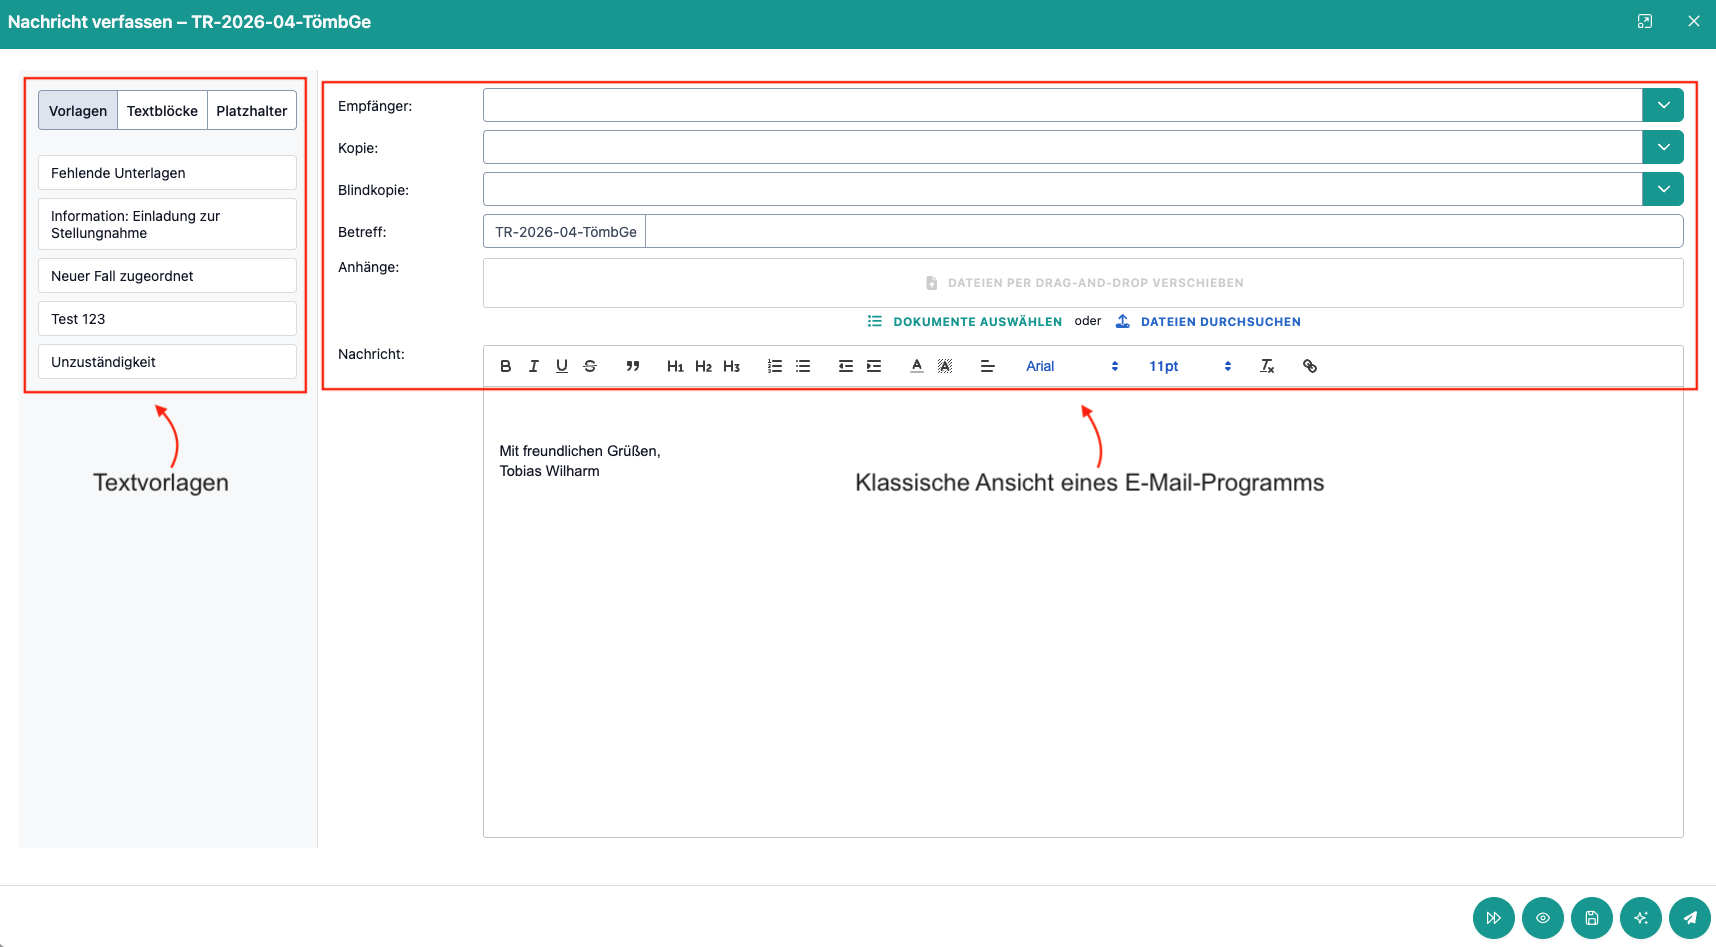Click the Mit freundlichen Grüßen line
This screenshot has width=1716, height=947.
click(580, 451)
